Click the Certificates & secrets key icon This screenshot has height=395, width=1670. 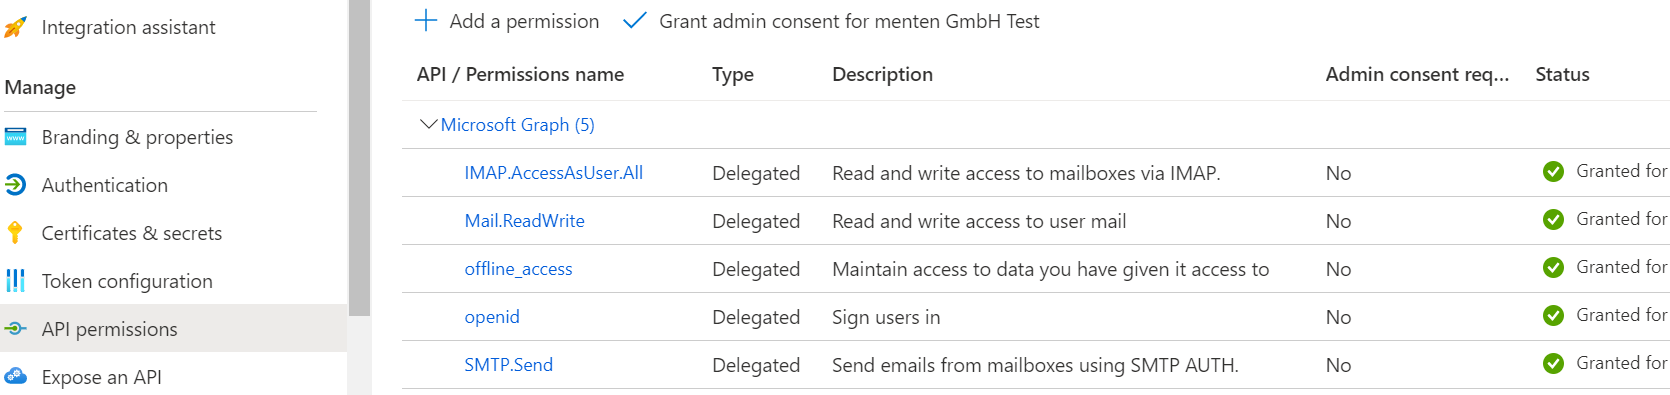[x=14, y=233]
